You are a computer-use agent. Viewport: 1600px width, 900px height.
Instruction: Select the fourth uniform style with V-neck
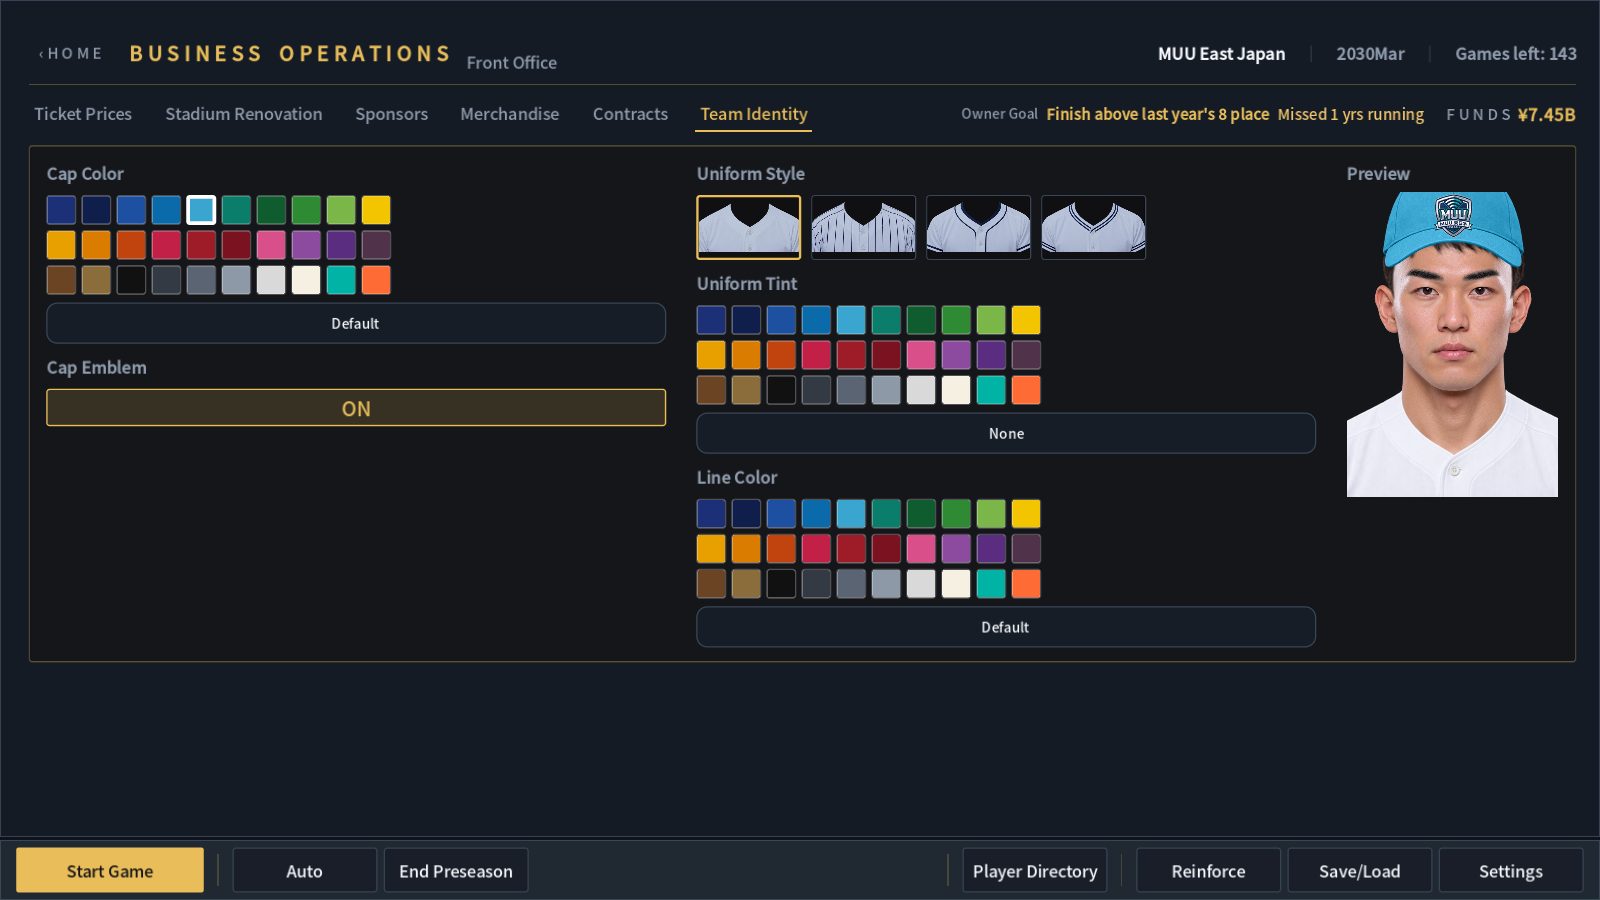click(x=1094, y=227)
